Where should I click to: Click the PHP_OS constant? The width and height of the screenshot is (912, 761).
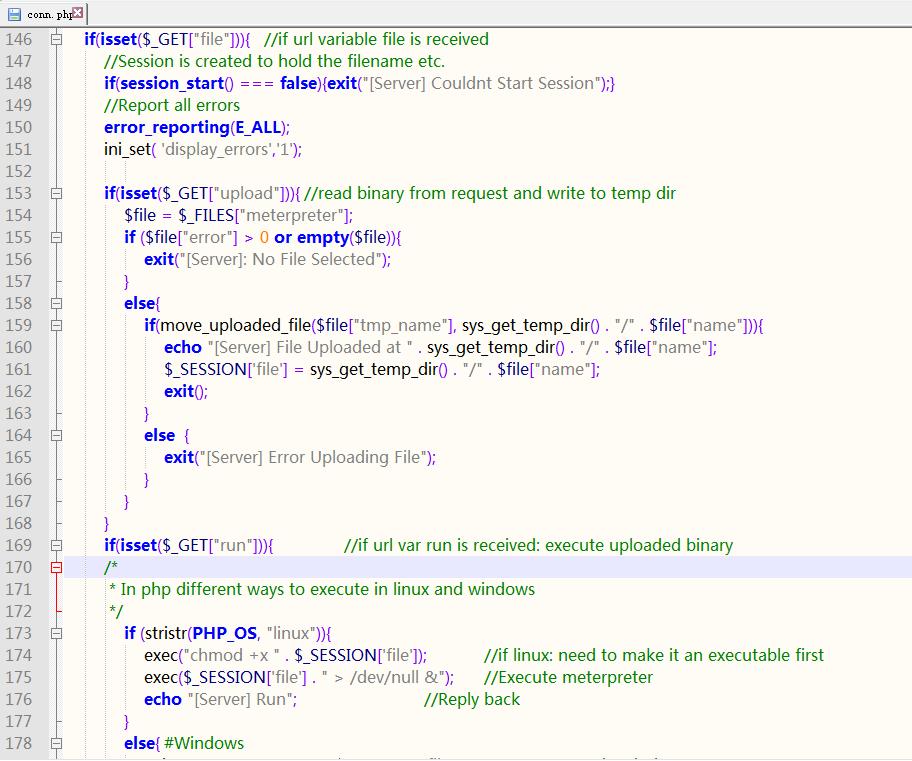tap(225, 634)
